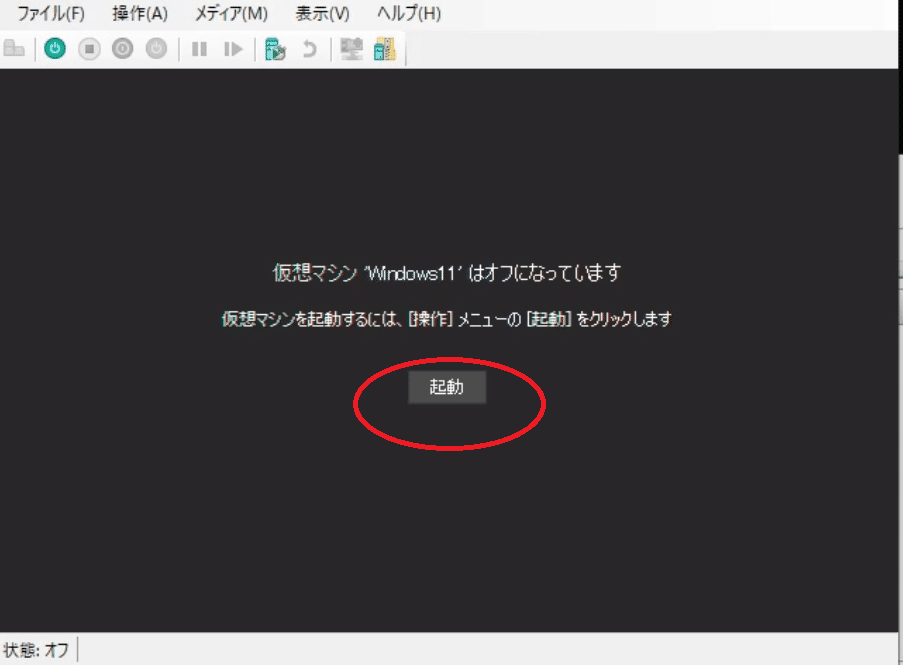Image resolution: width=903 pixels, height=665 pixels.
Task: Click the Save state toolbar icon
Action: 156,49
